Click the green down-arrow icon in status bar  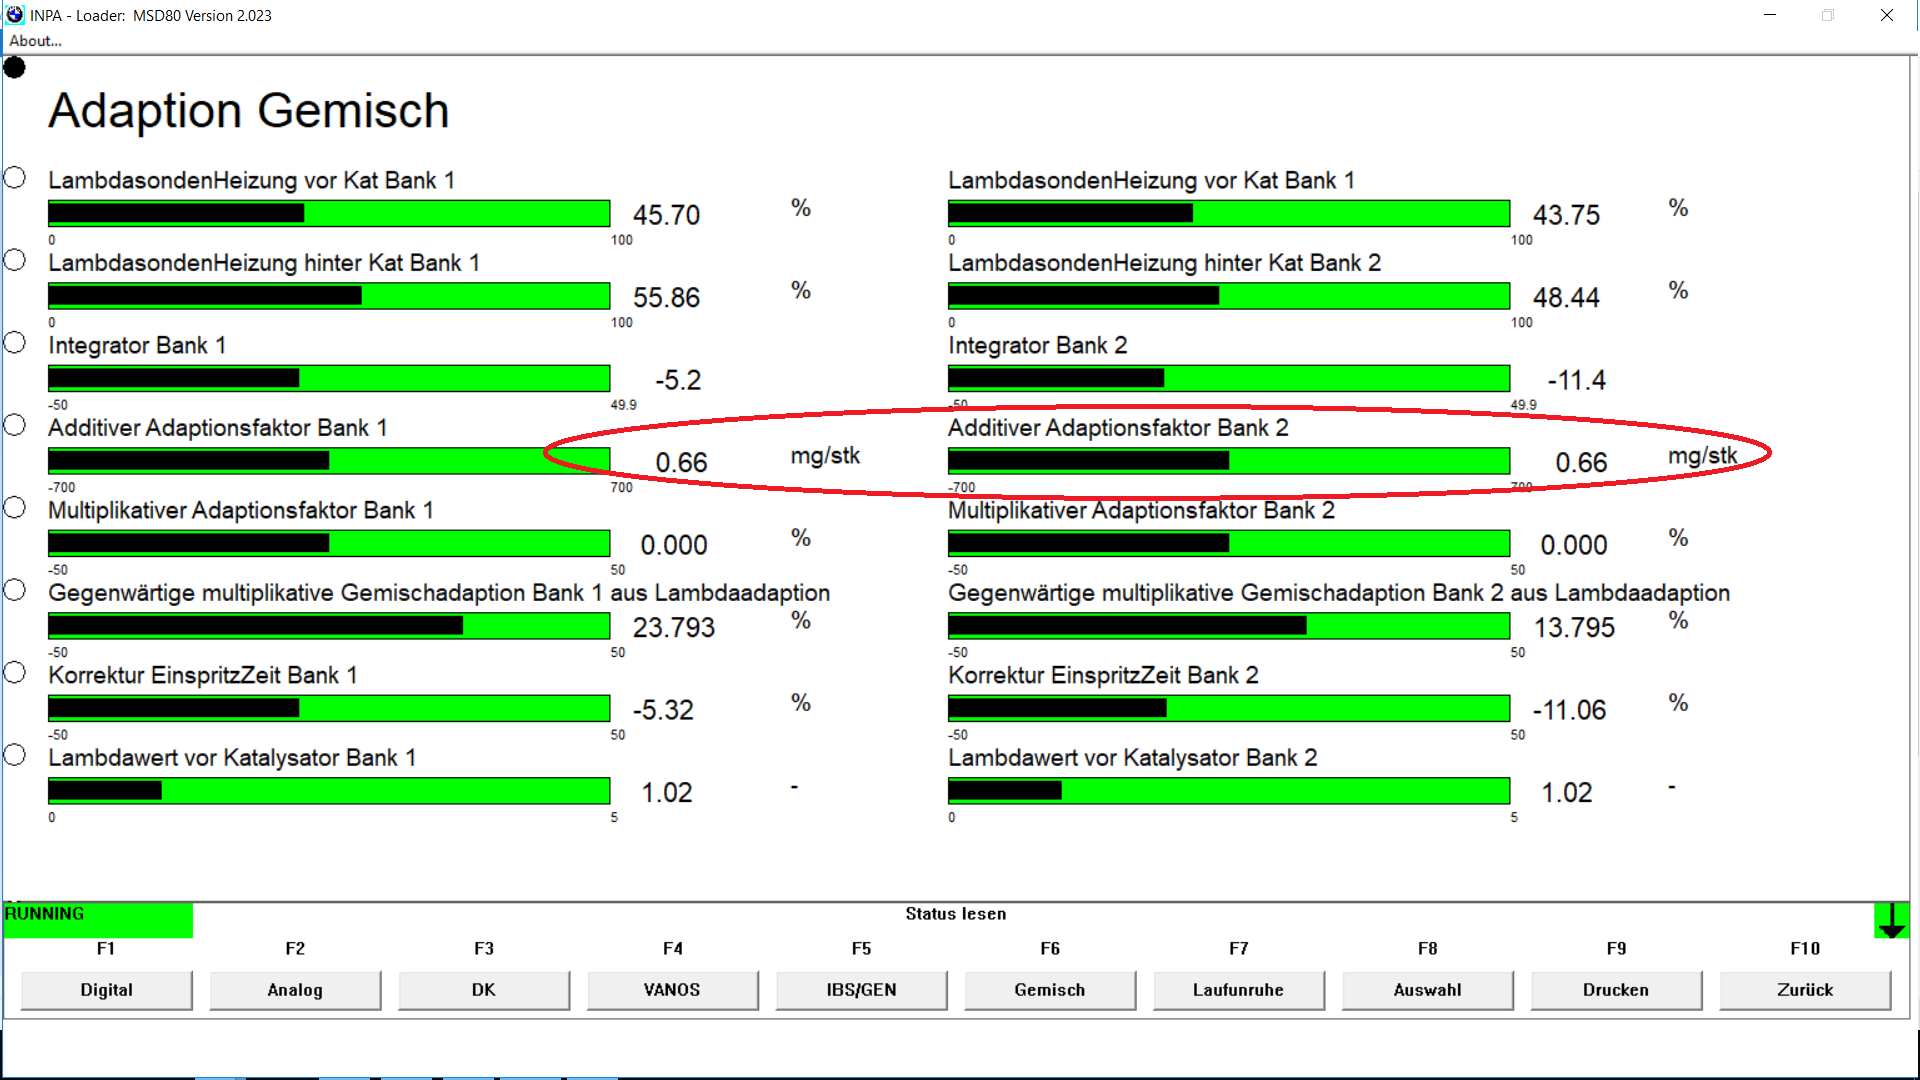click(x=1891, y=920)
